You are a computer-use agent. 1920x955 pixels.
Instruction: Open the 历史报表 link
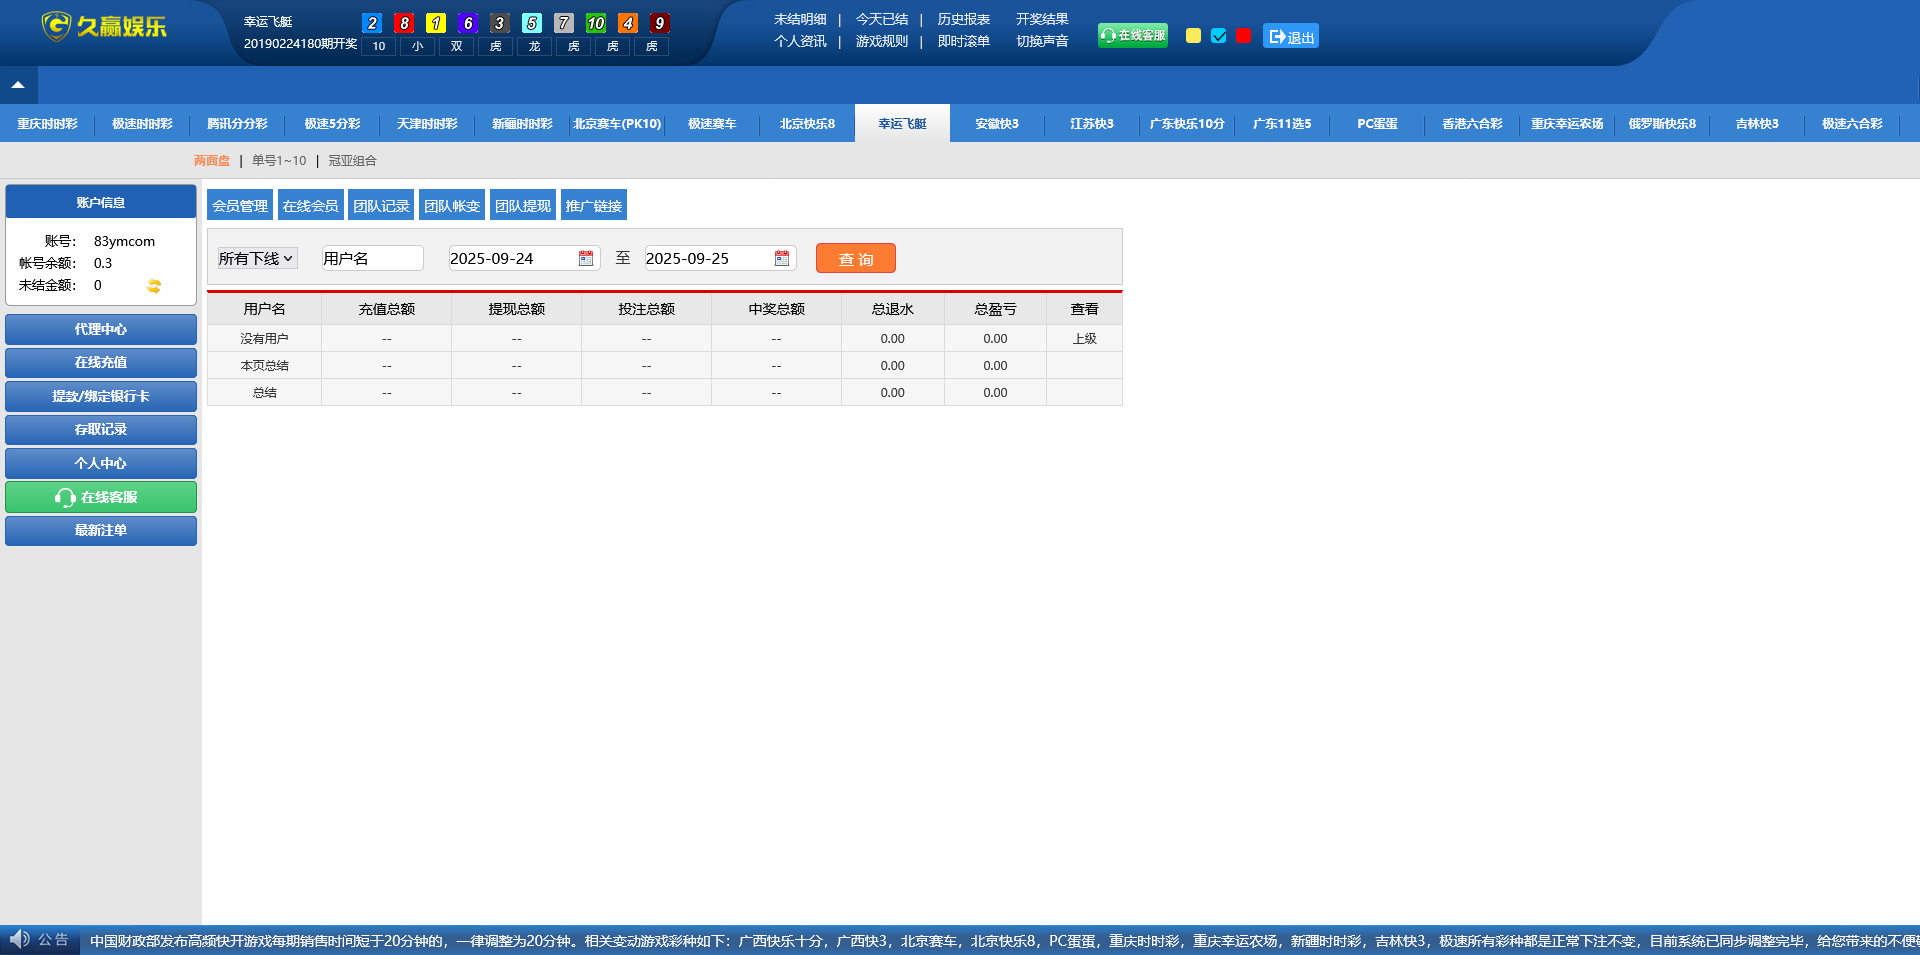964,19
